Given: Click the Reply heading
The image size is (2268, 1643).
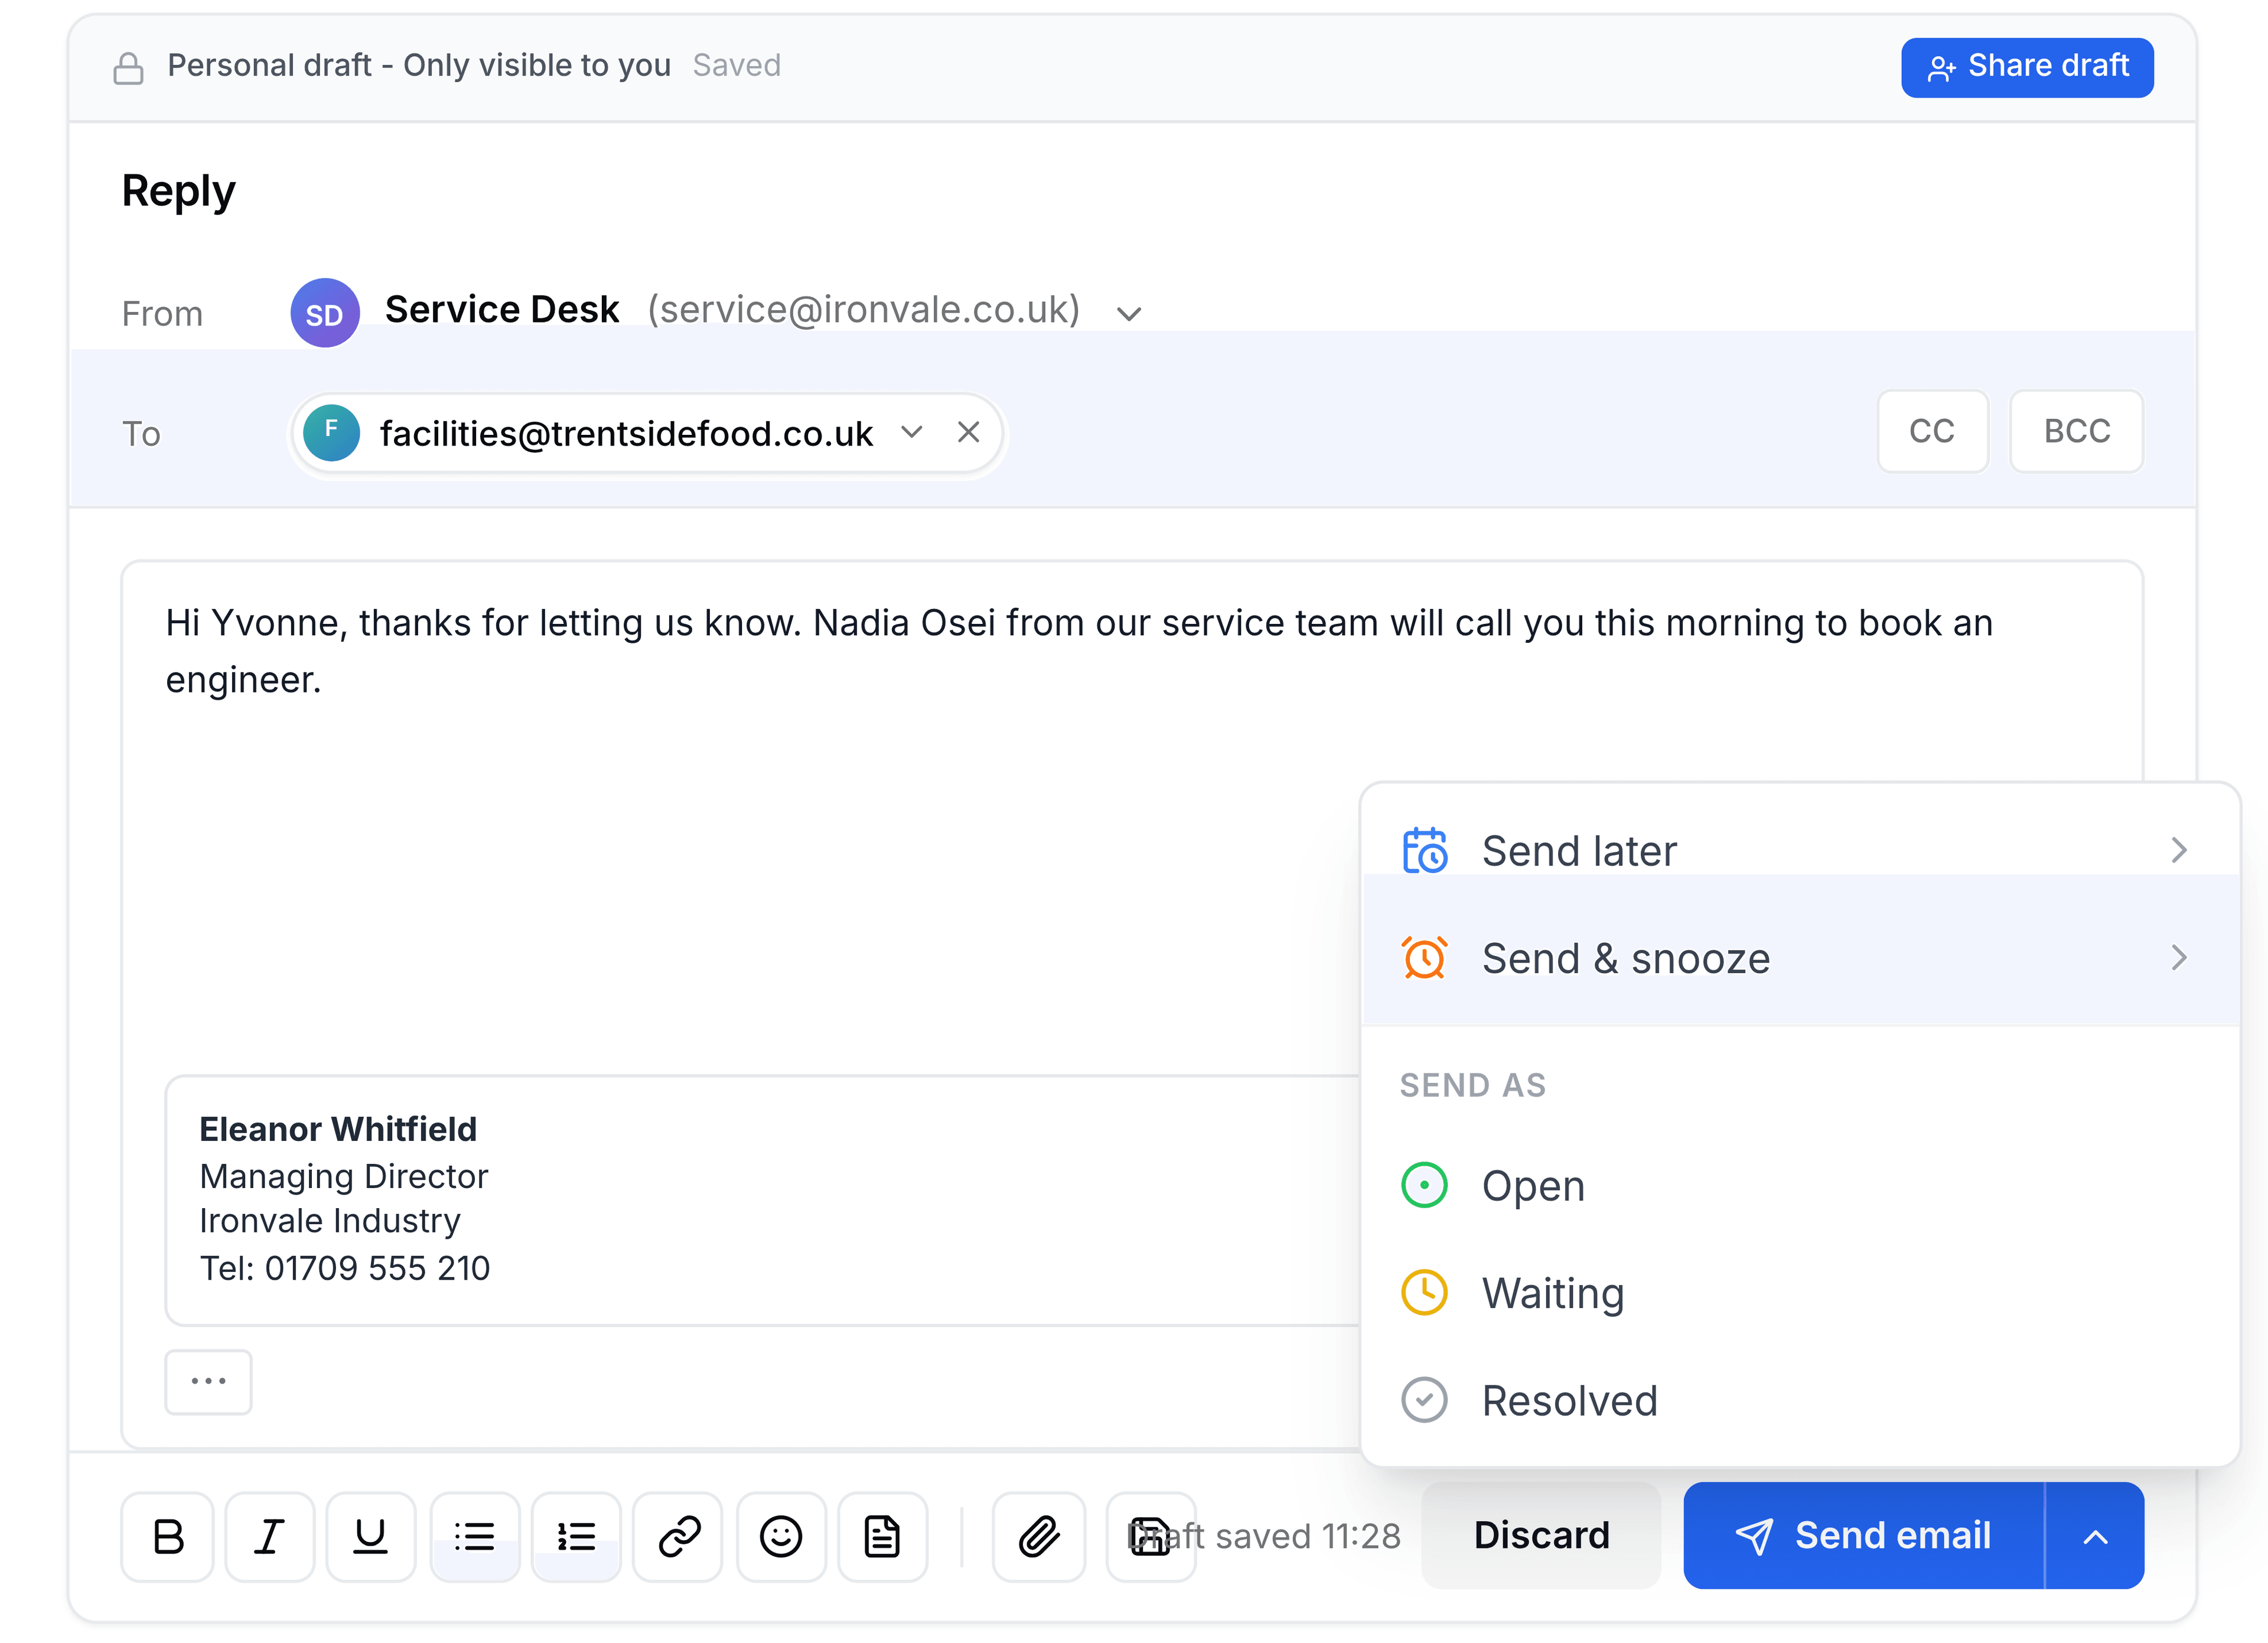Looking at the screenshot, I should [178, 192].
